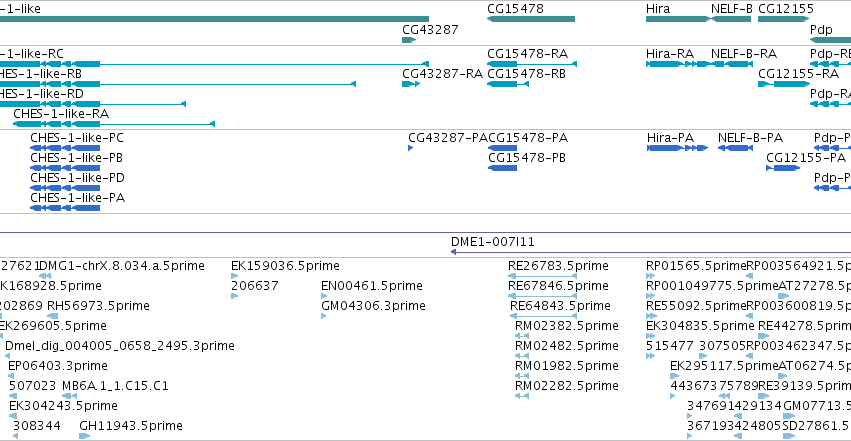Select protein CHES-1-like-PB
The height and width of the screenshot is (441, 851).
(x=65, y=168)
